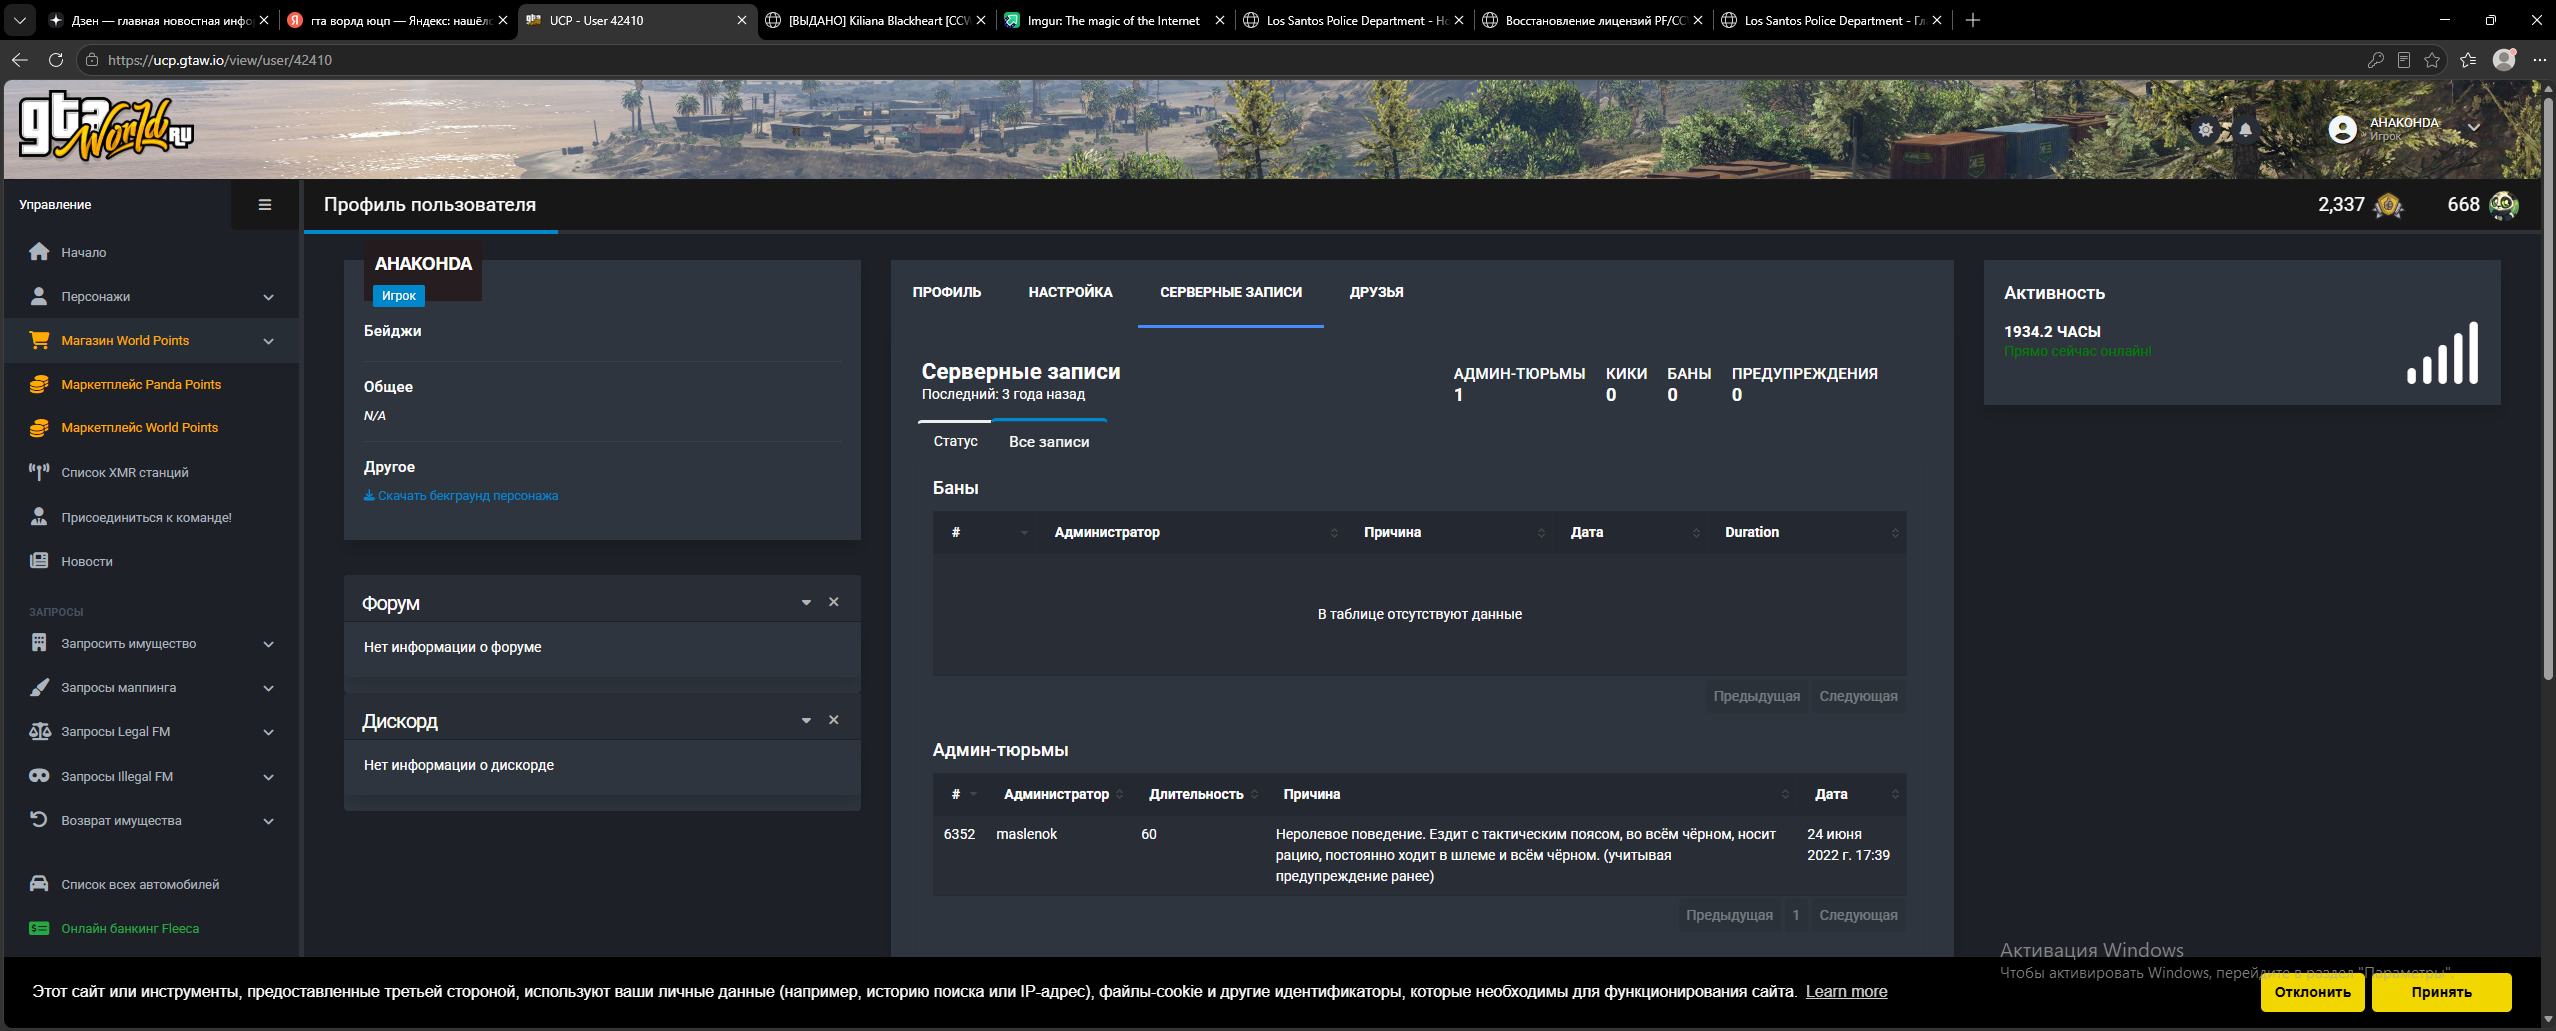Screen dimensions: 2556x1031
Task: Click the Новости newspaper icon
Action: pyautogui.click(x=39, y=561)
